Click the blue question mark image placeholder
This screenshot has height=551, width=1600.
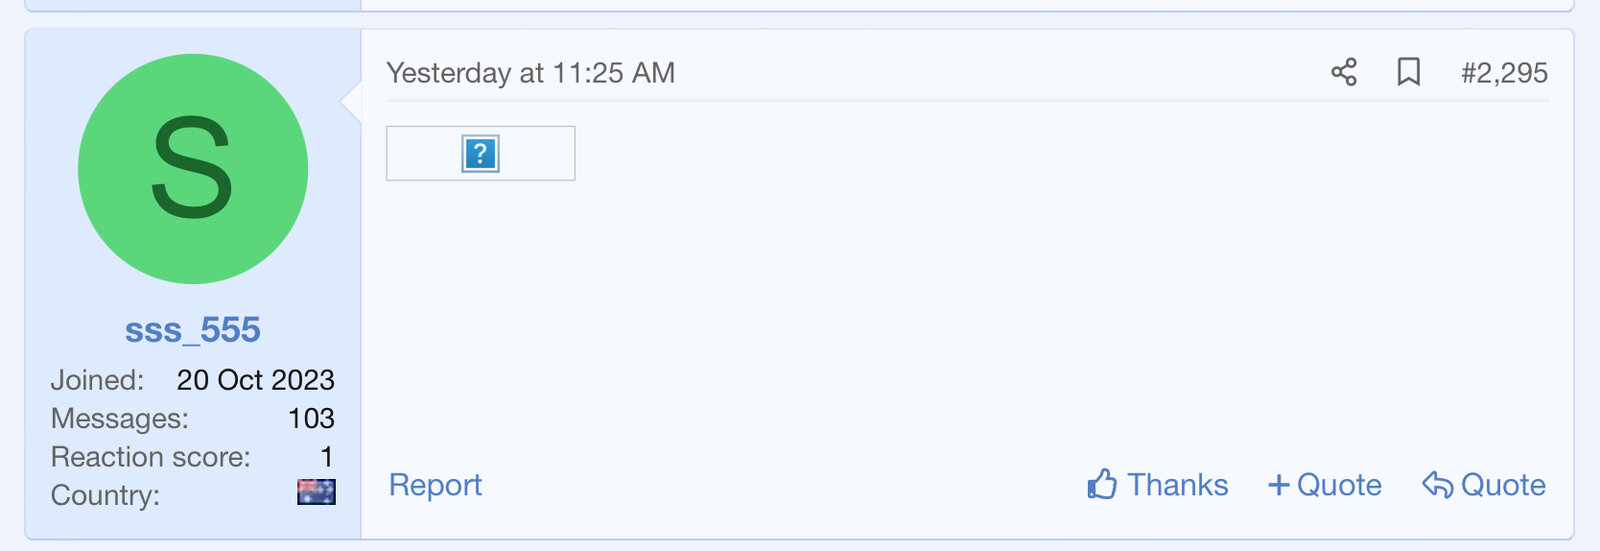480,154
